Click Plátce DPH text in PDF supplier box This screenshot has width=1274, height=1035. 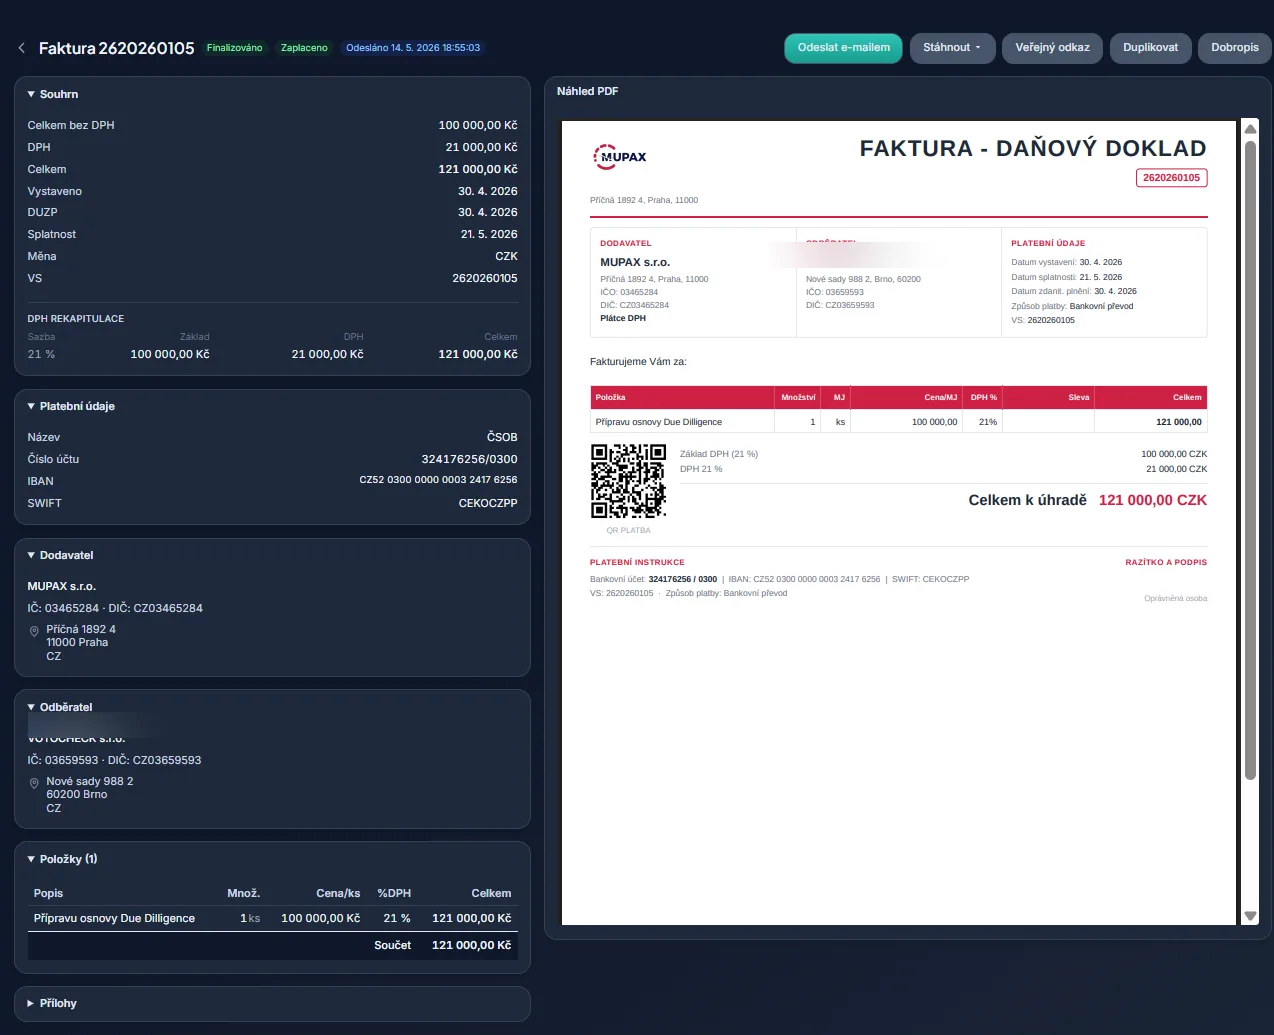[623, 318]
